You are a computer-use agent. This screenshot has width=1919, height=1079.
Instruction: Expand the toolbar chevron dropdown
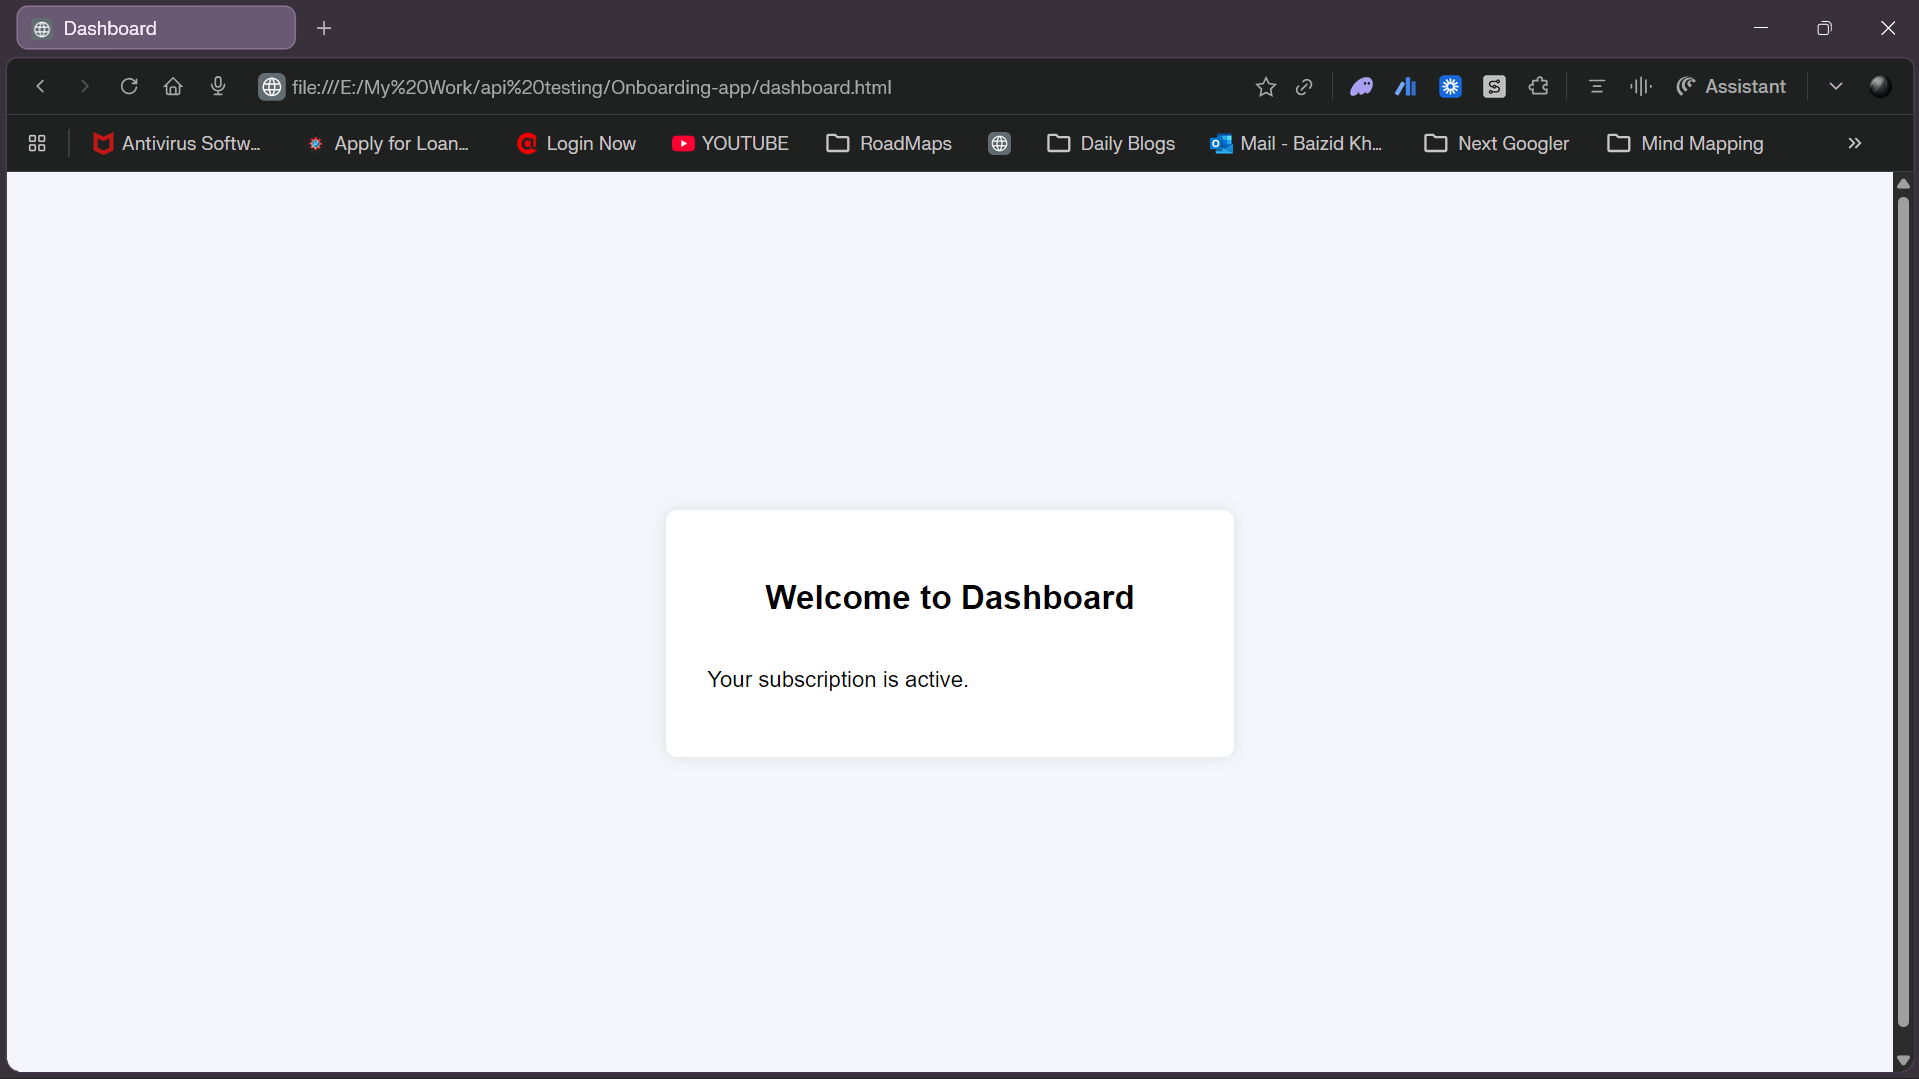click(1836, 87)
